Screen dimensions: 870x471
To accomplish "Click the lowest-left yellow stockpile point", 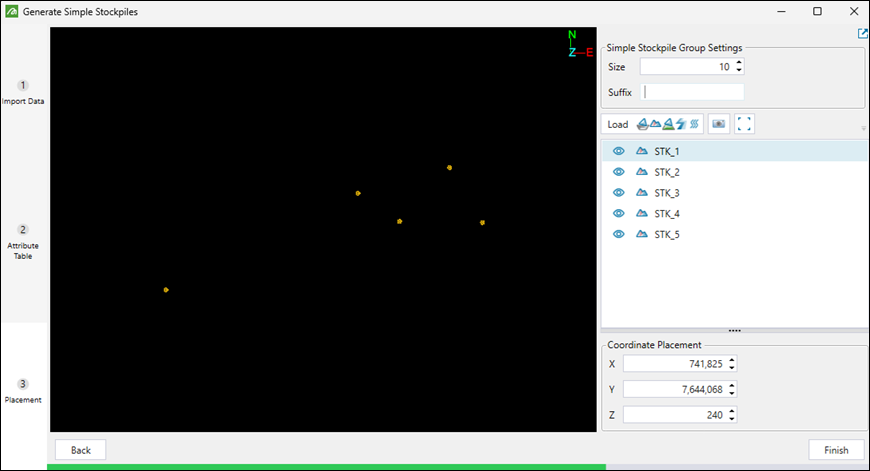I will pos(166,290).
